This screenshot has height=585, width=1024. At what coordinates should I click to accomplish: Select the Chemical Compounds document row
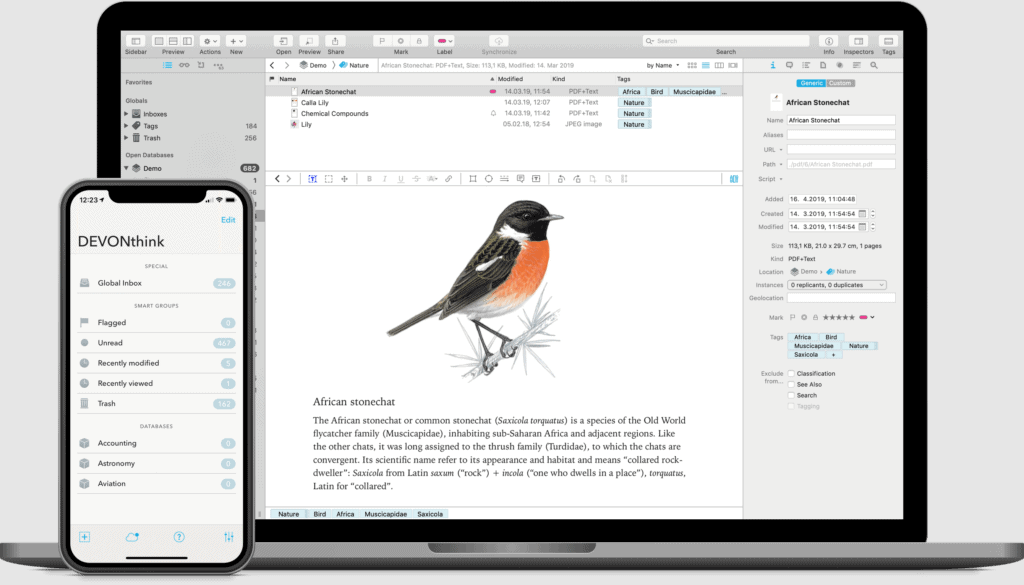(504, 114)
